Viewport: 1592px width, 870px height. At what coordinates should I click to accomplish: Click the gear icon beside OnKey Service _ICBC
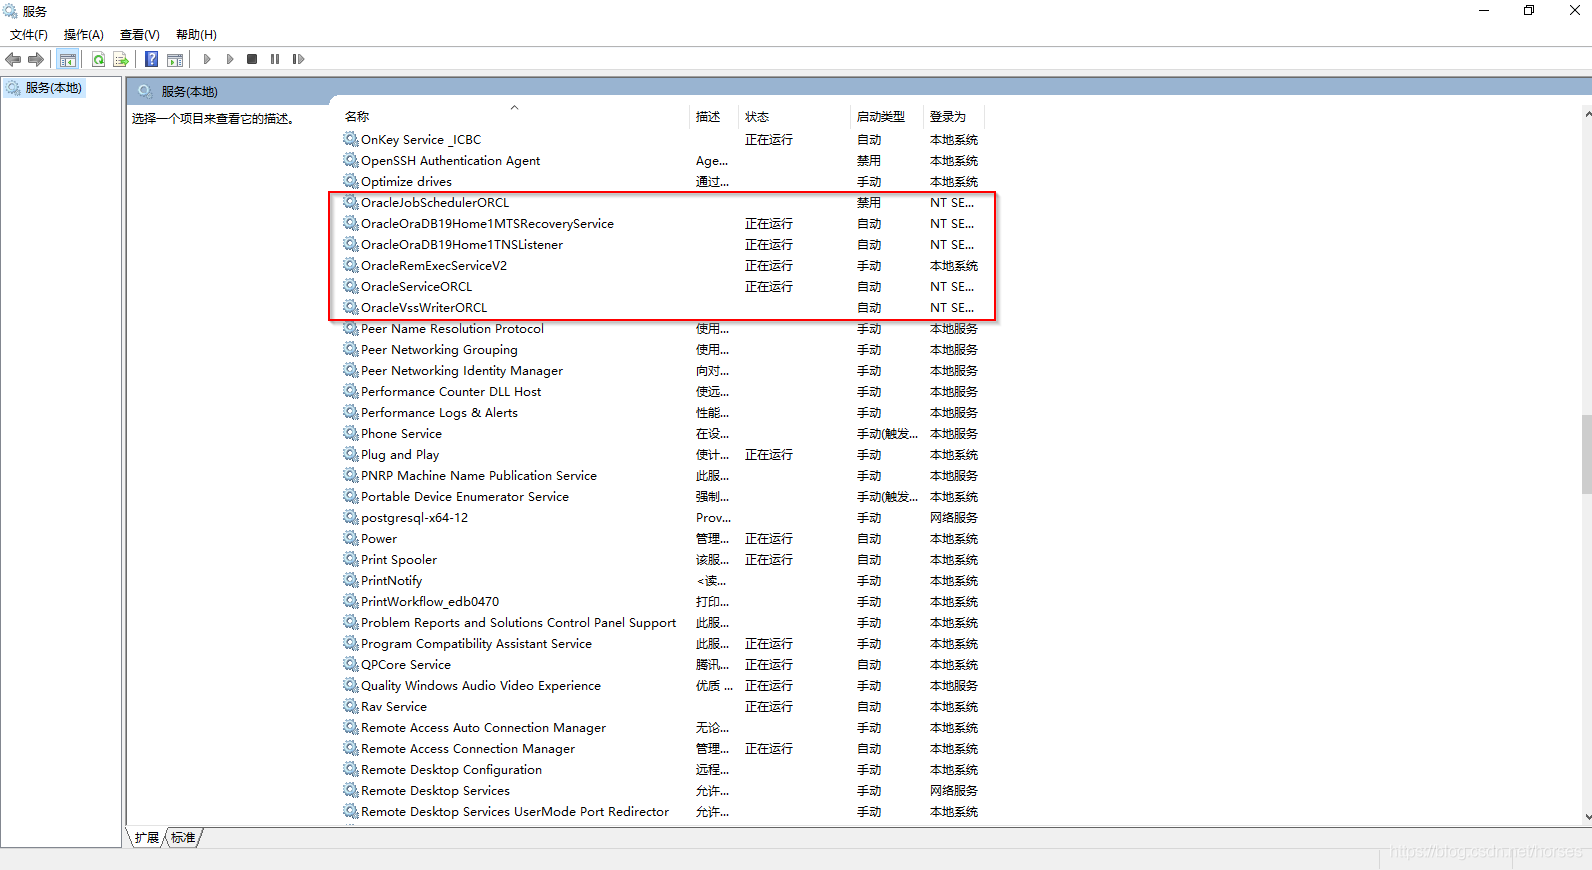(x=350, y=139)
